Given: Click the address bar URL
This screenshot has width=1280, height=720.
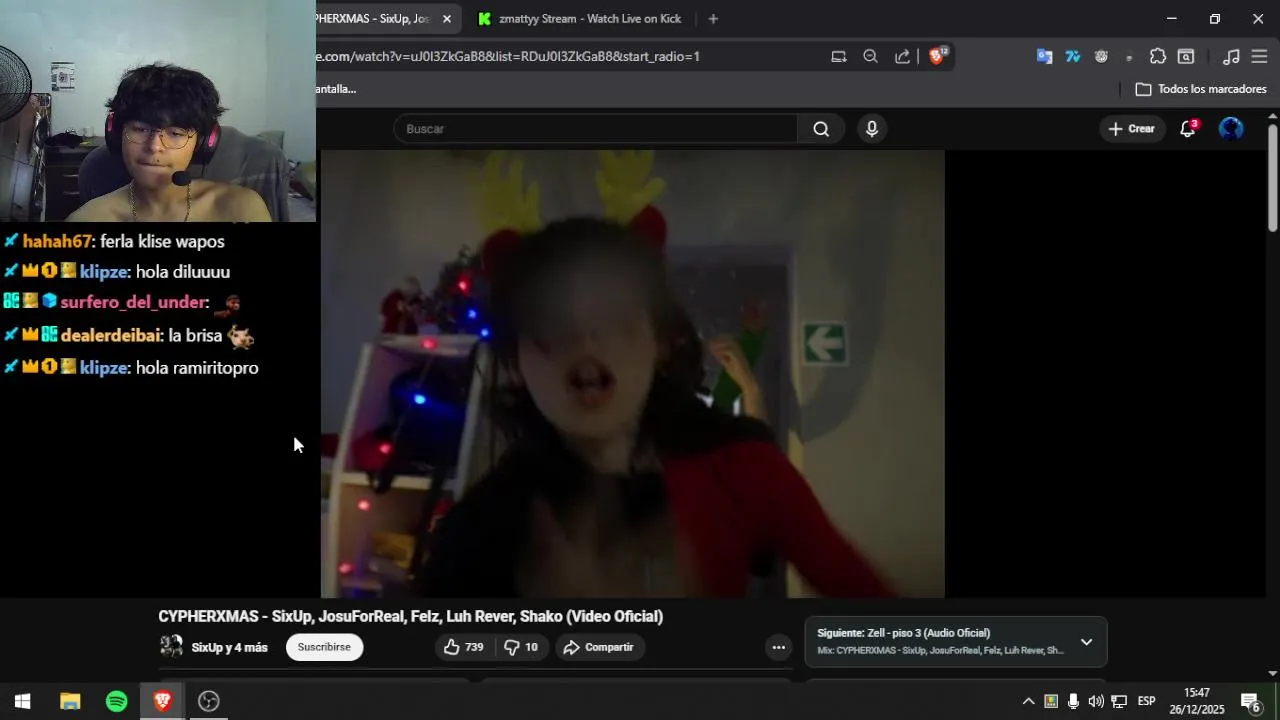Looking at the screenshot, I should 508,57.
